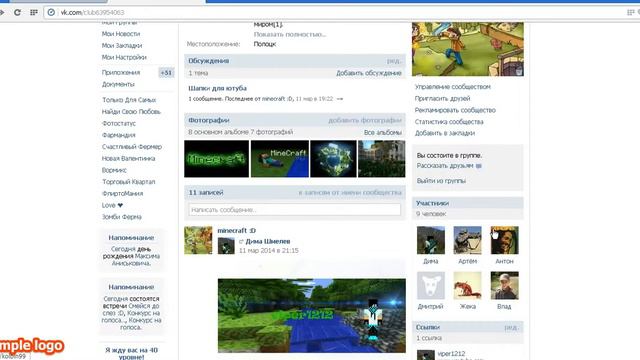This screenshot has height=360, width=640.
Task: Open Дима Шмелев repost author link
Action: point(268,242)
